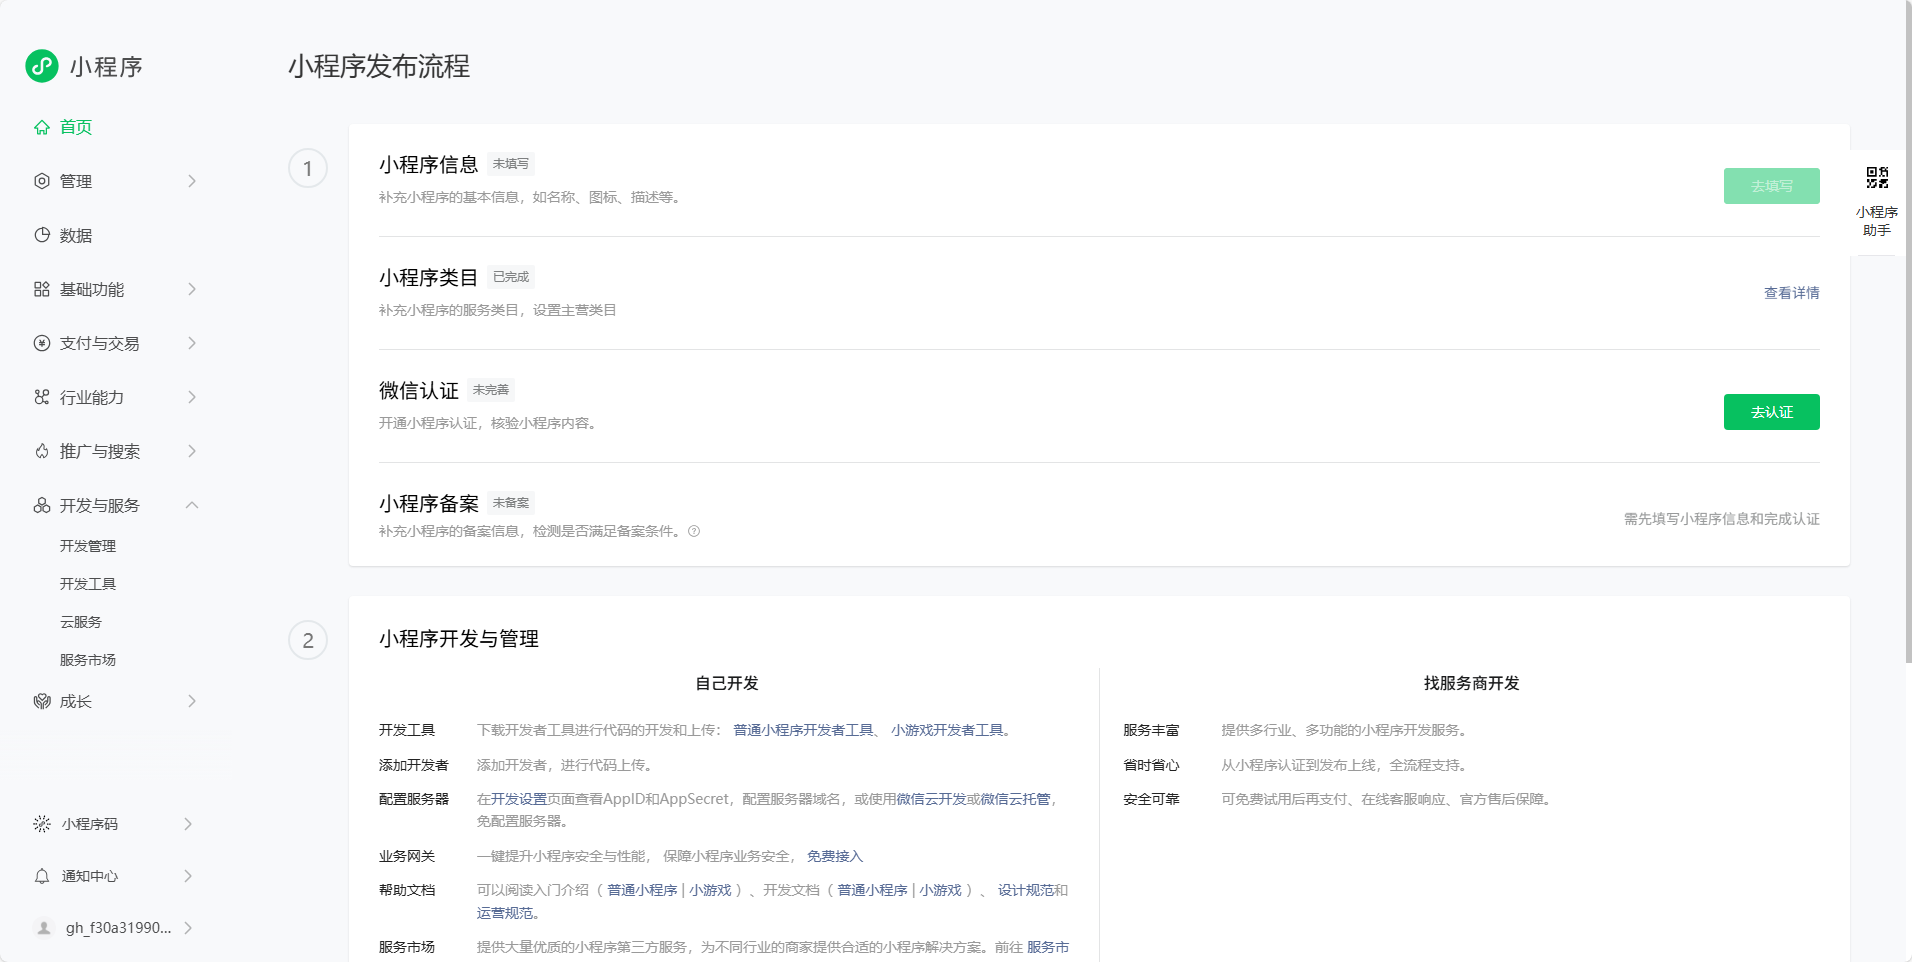Go to 首页 in the sidebar

coord(76,127)
